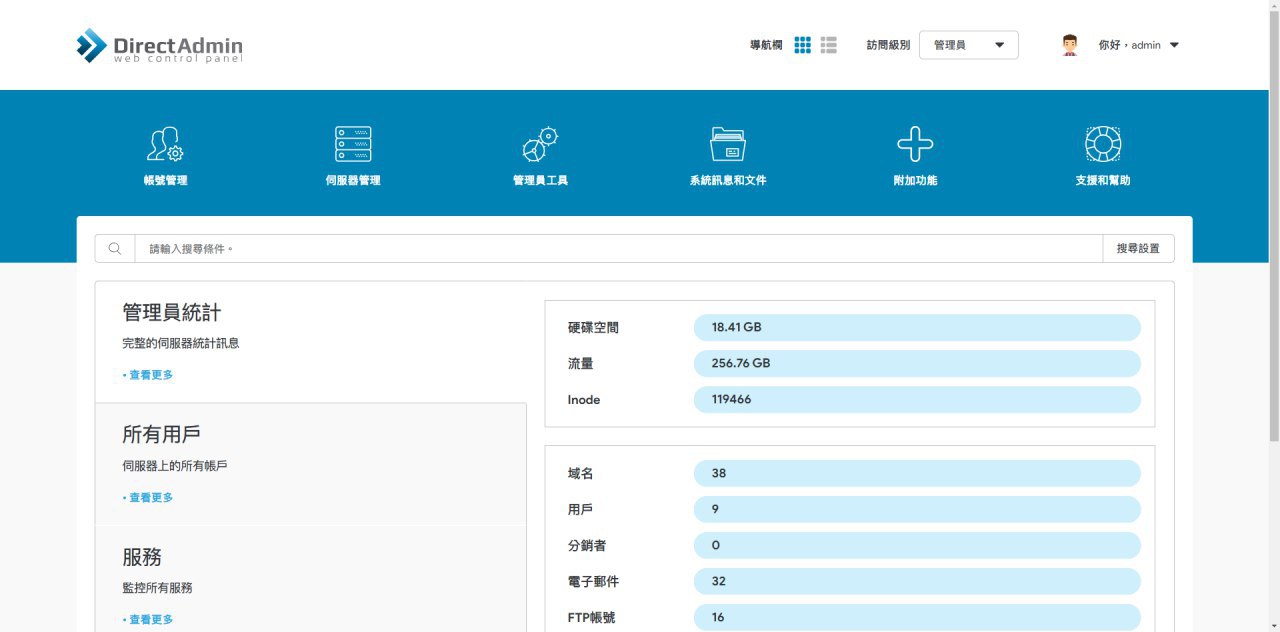Focus the 請輸入搜尋條件 search field
The height and width of the screenshot is (632, 1280).
[618, 249]
